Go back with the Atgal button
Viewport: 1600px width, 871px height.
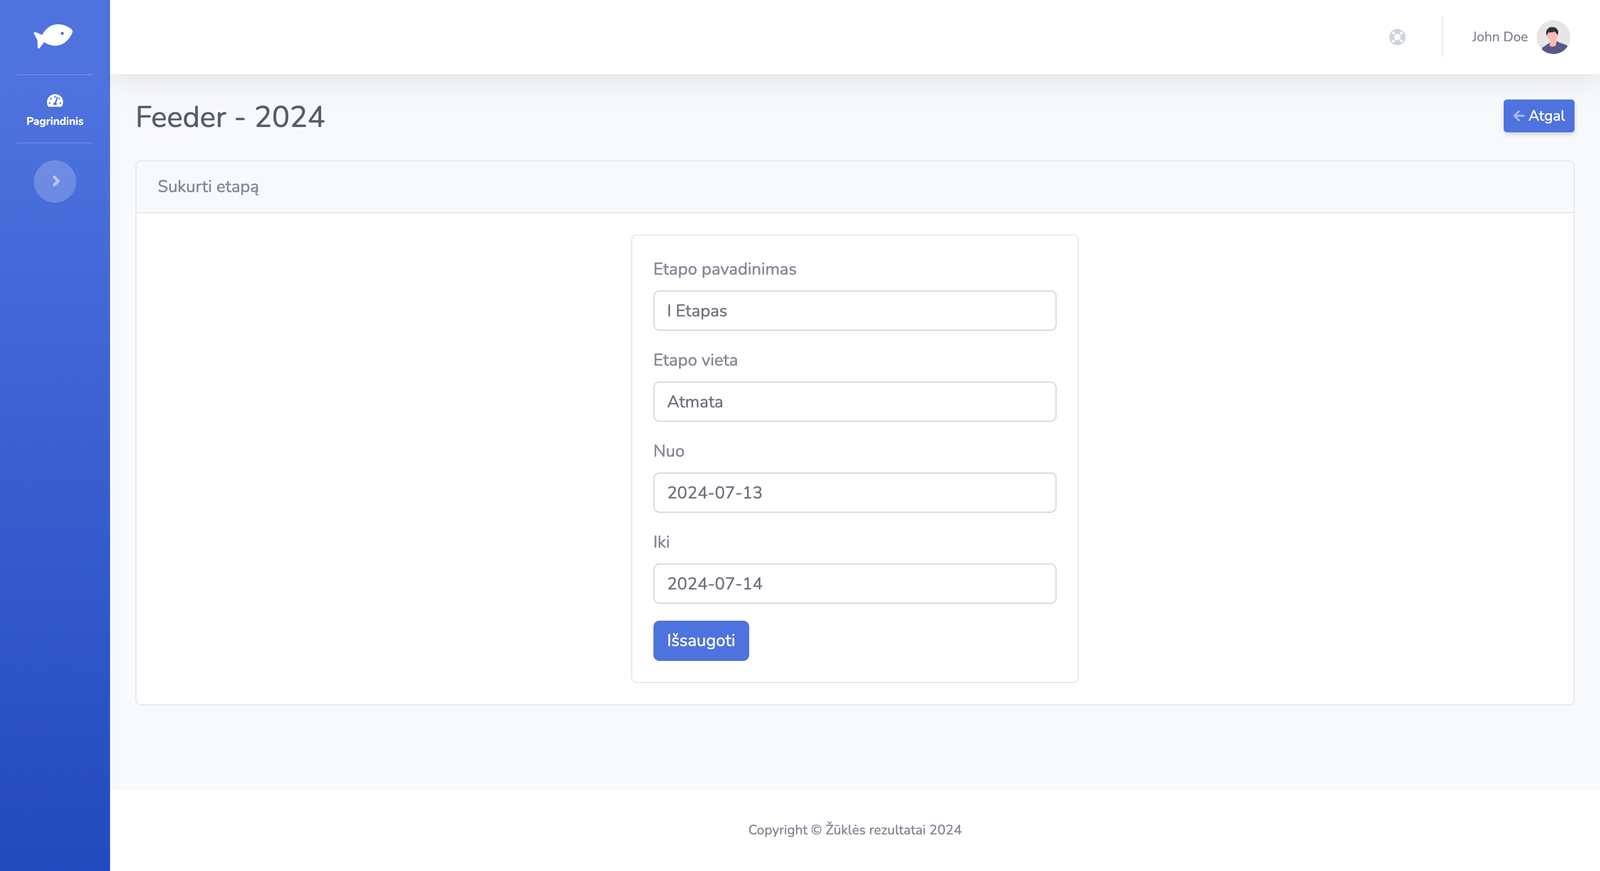(1538, 116)
